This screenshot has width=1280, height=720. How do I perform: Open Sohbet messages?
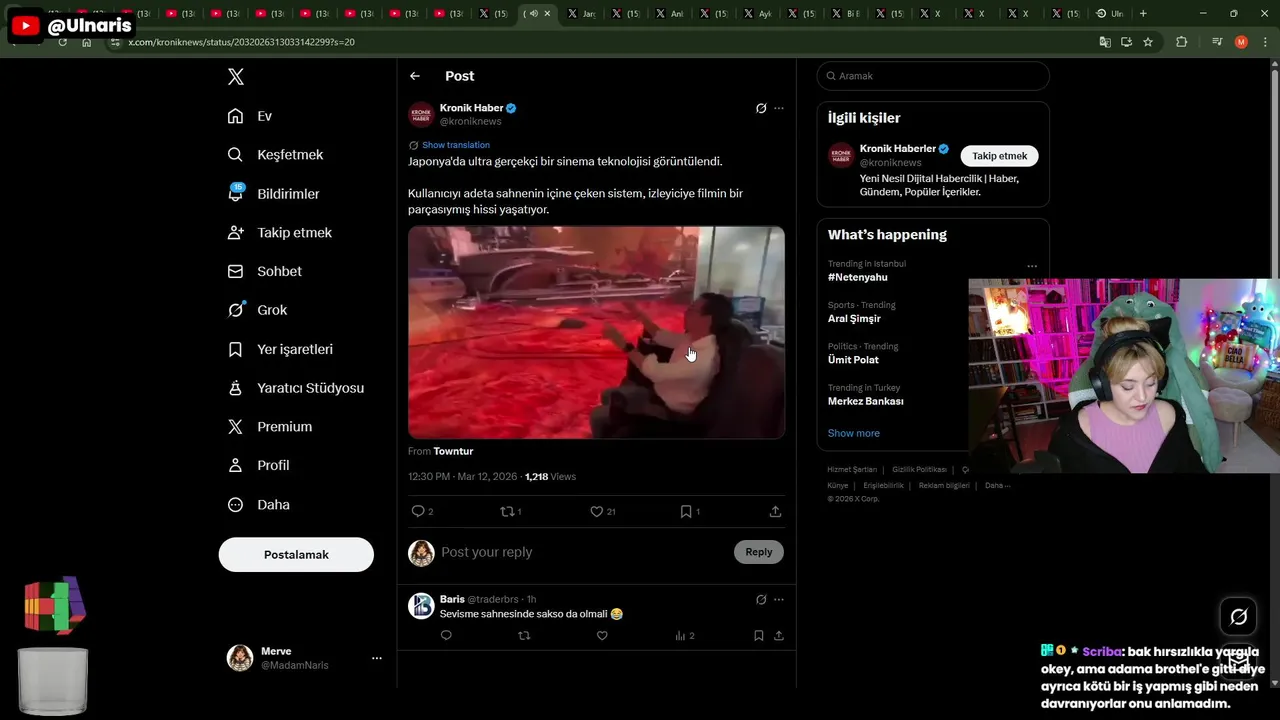(x=264, y=271)
